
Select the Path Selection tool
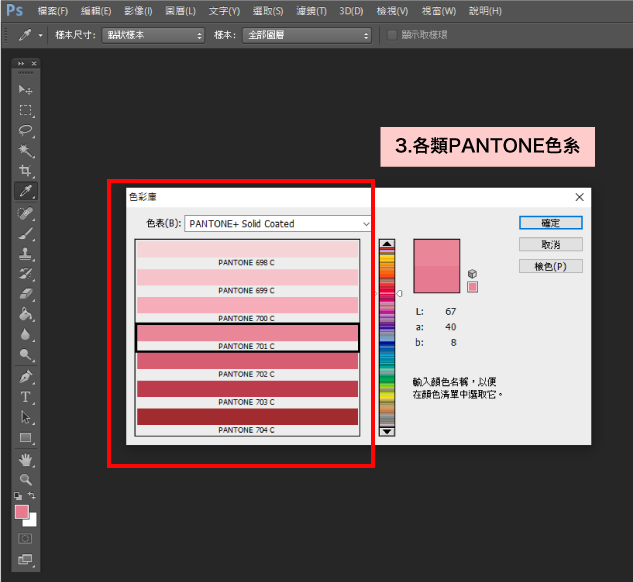25,417
